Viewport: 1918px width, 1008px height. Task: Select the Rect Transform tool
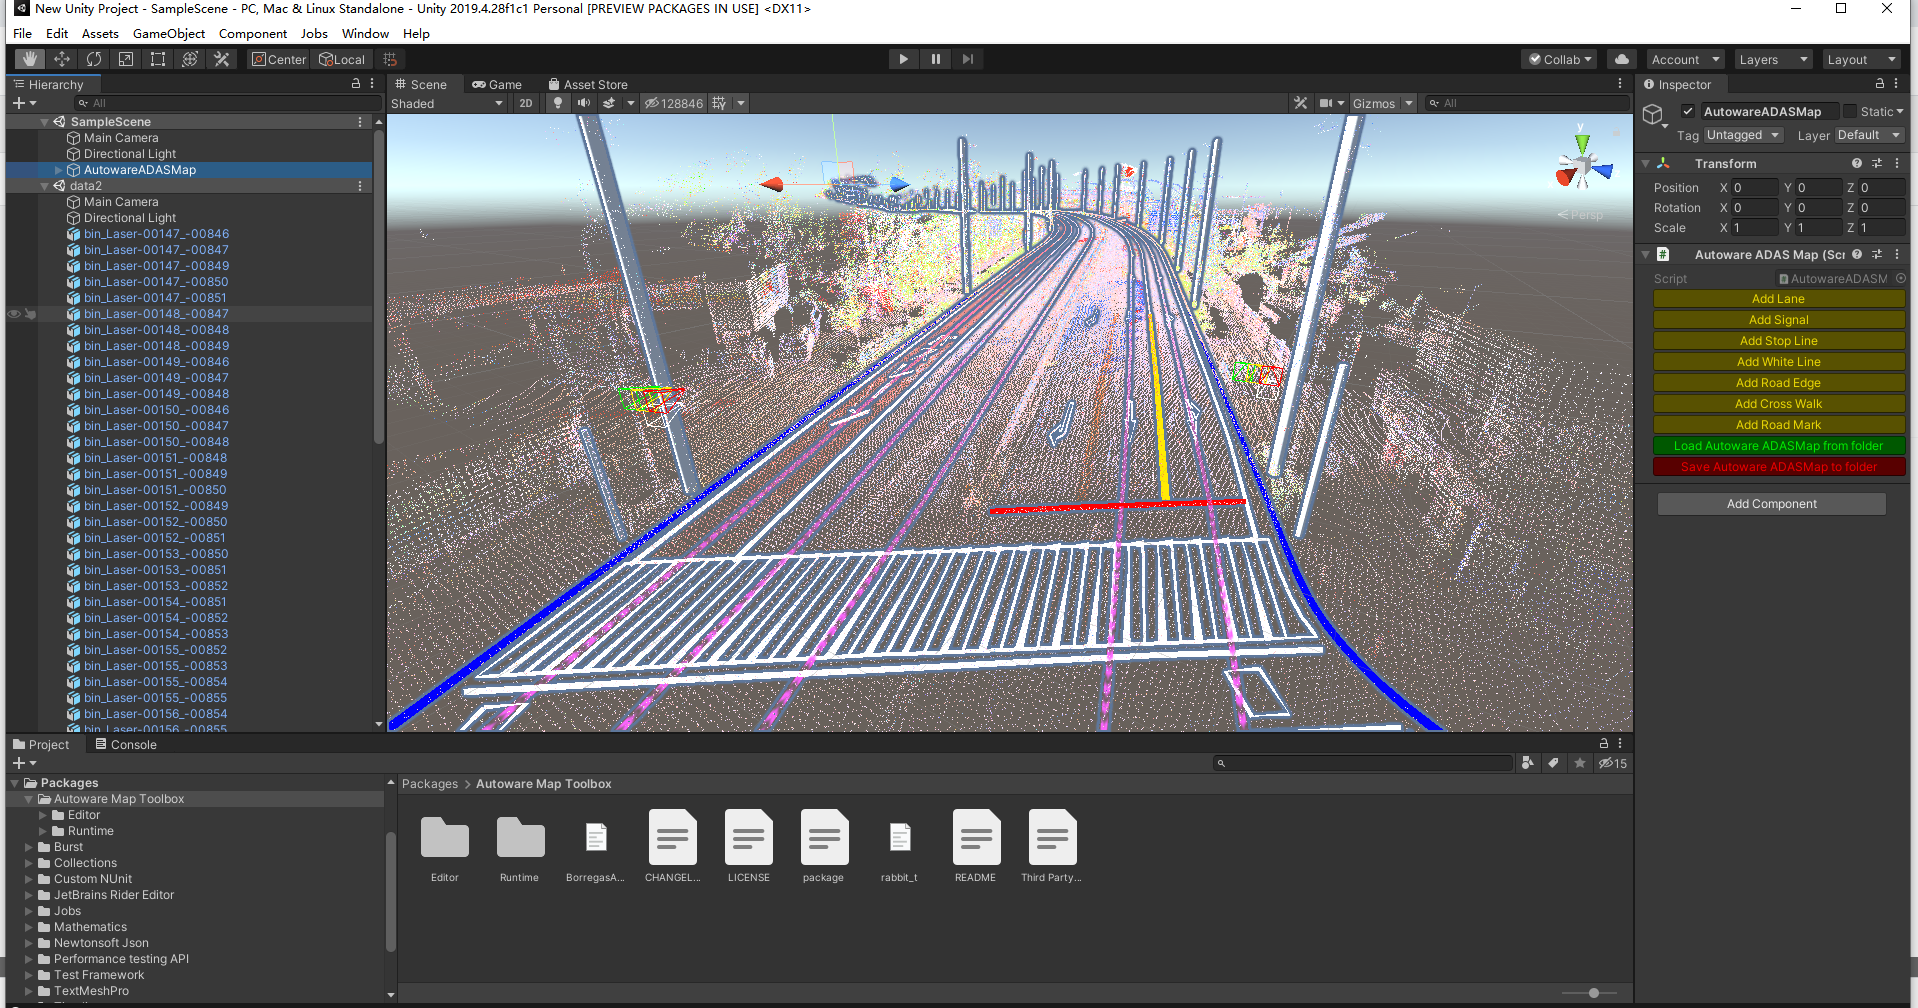157,59
